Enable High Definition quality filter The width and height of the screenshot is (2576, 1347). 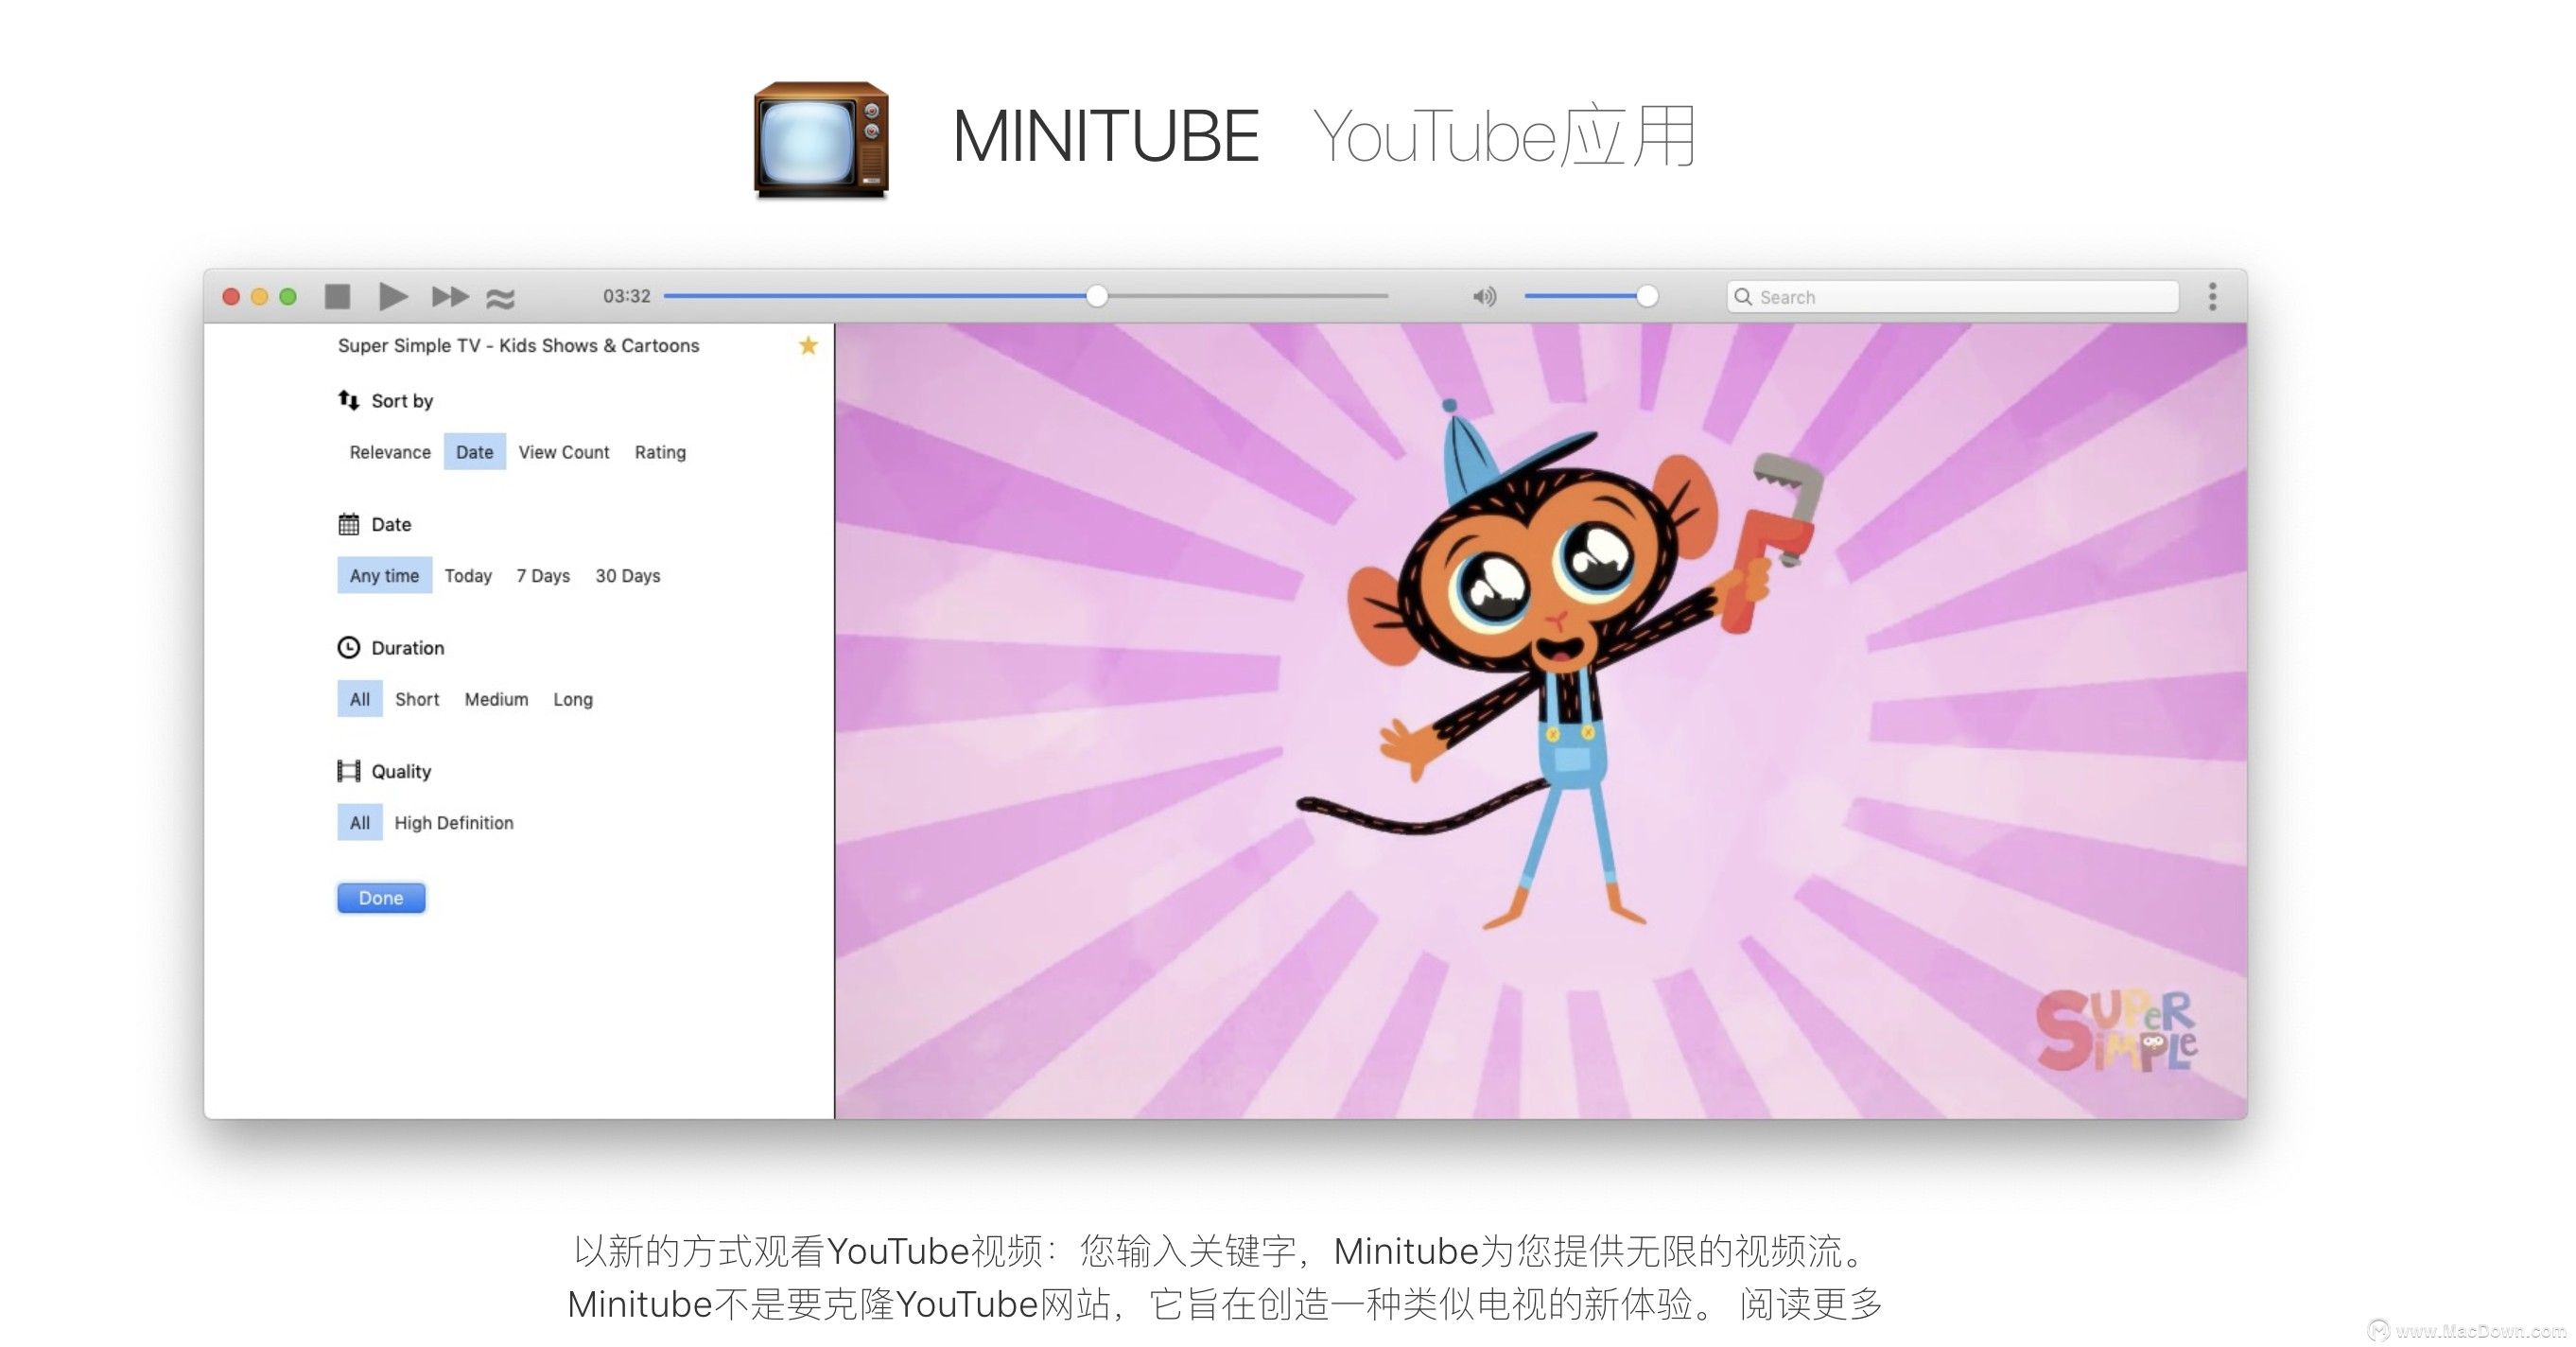point(453,822)
